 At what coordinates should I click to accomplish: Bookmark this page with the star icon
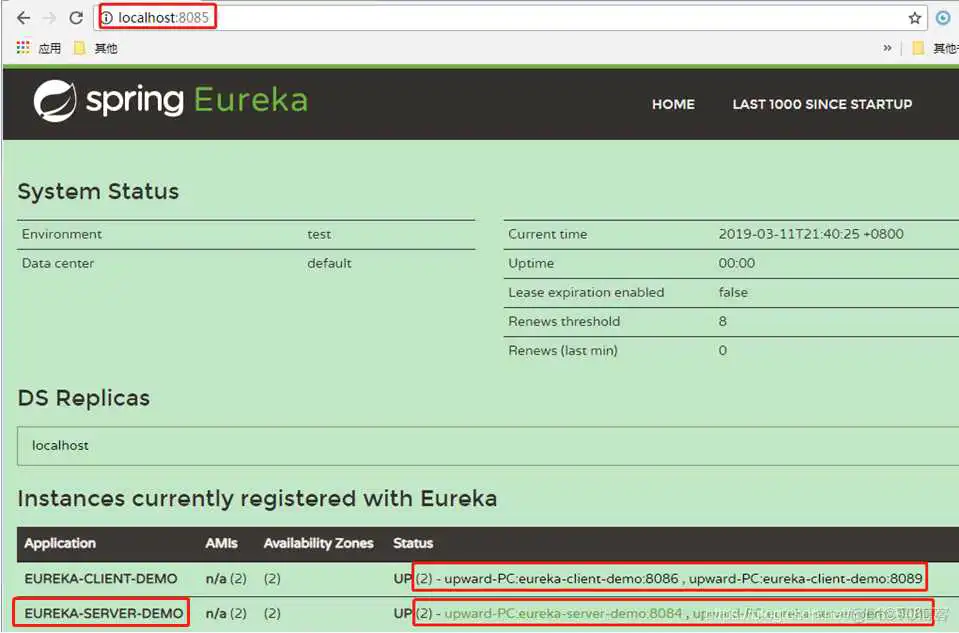click(914, 18)
